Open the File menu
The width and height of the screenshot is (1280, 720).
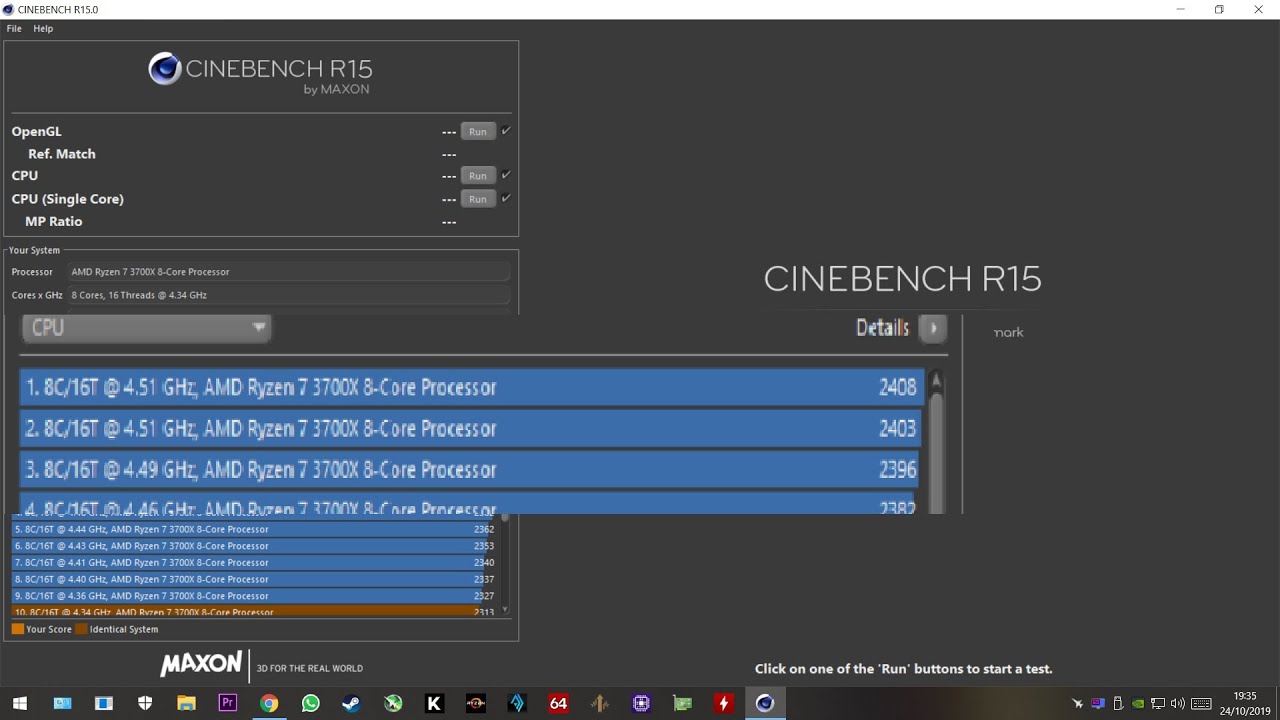[x=14, y=28]
